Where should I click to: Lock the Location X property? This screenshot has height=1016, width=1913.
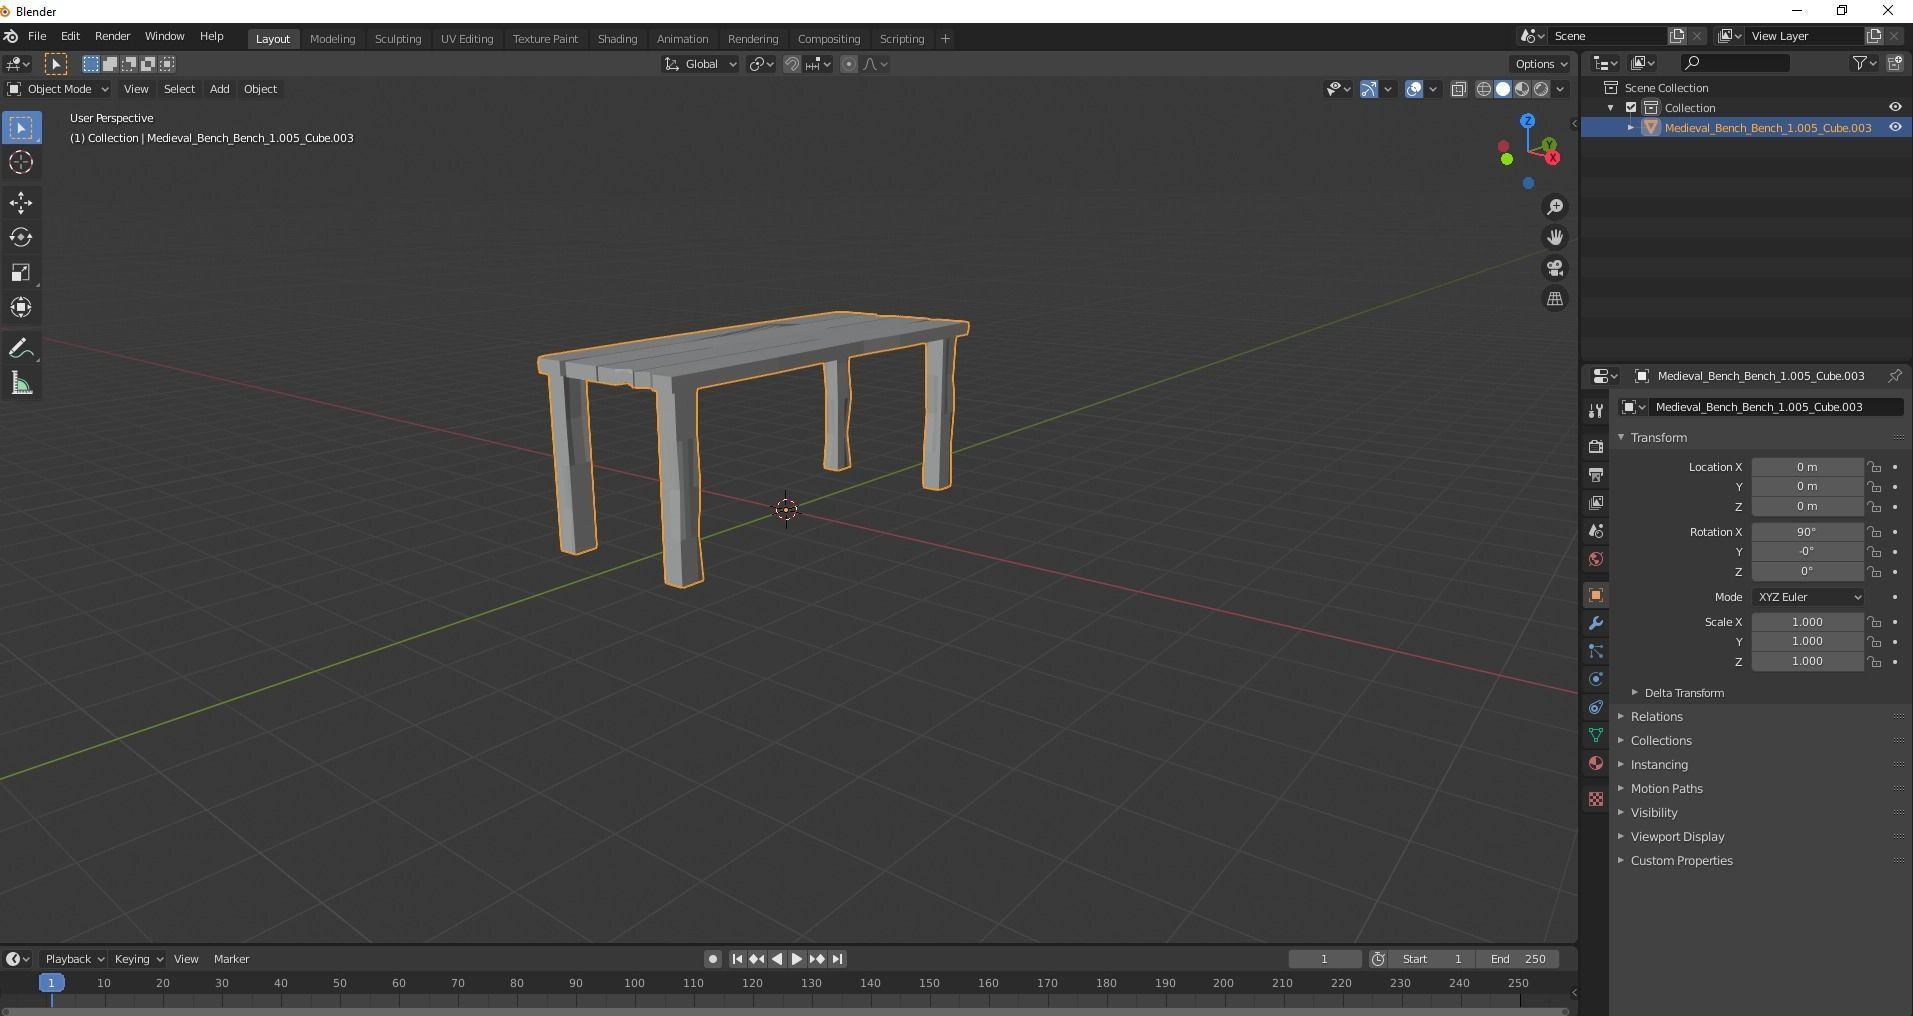(1875, 467)
